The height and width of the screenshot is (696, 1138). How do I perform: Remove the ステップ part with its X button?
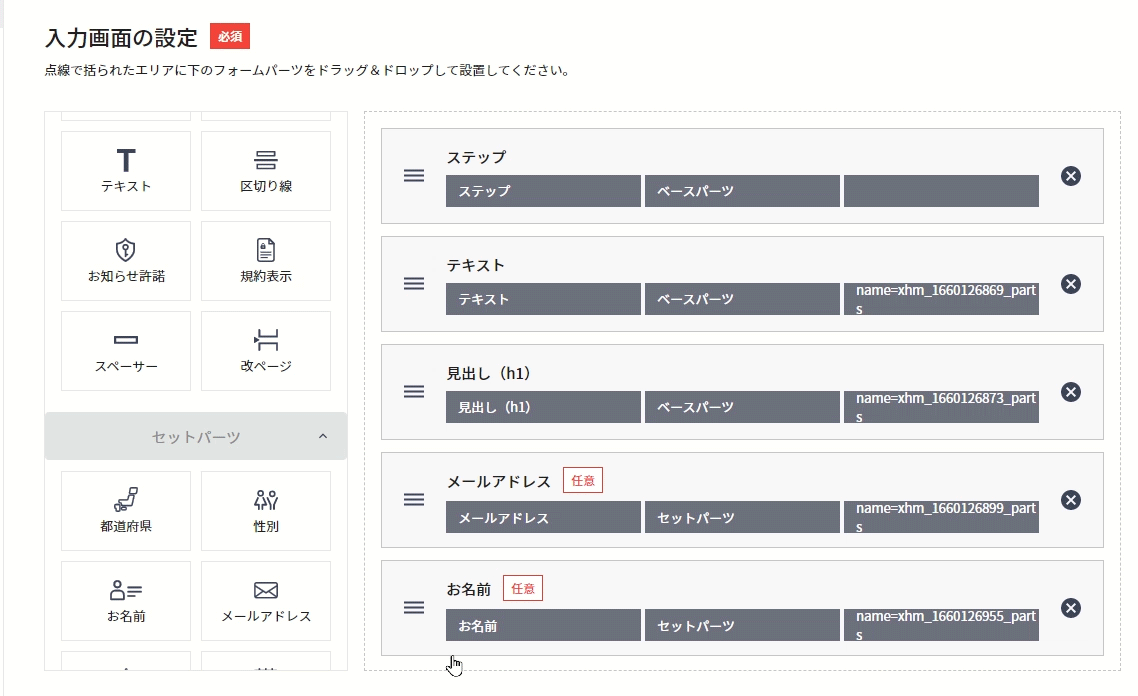[1071, 176]
